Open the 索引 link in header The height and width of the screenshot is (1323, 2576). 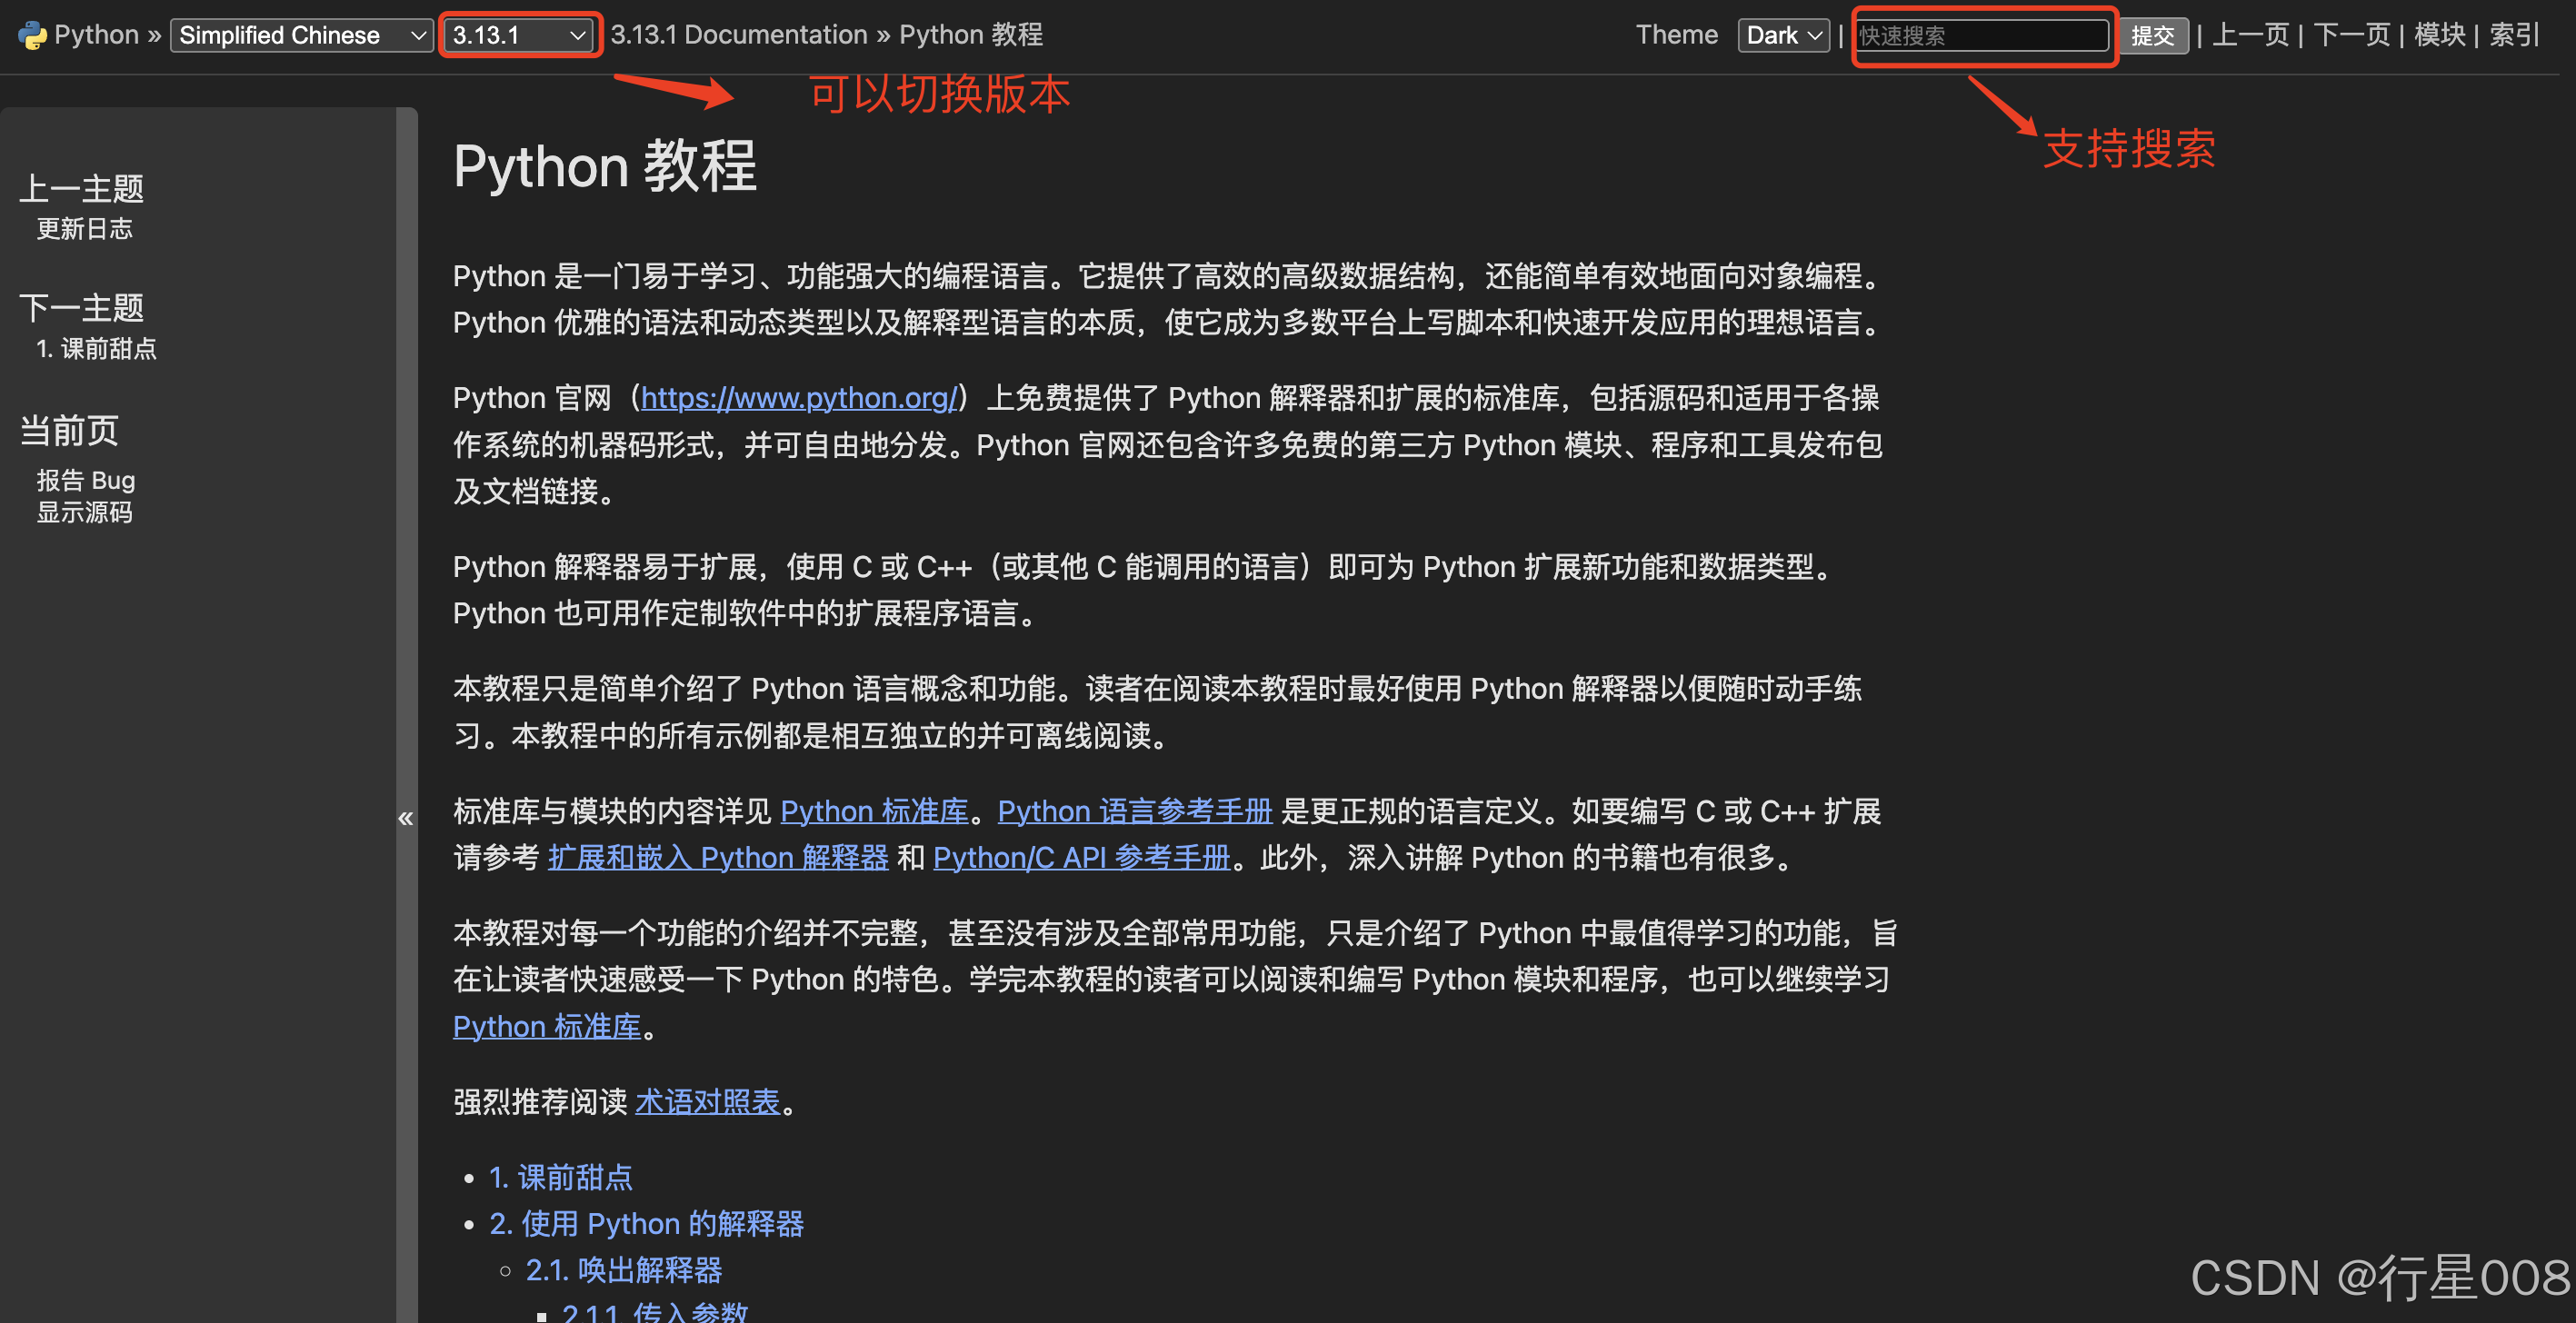(2513, 35)
